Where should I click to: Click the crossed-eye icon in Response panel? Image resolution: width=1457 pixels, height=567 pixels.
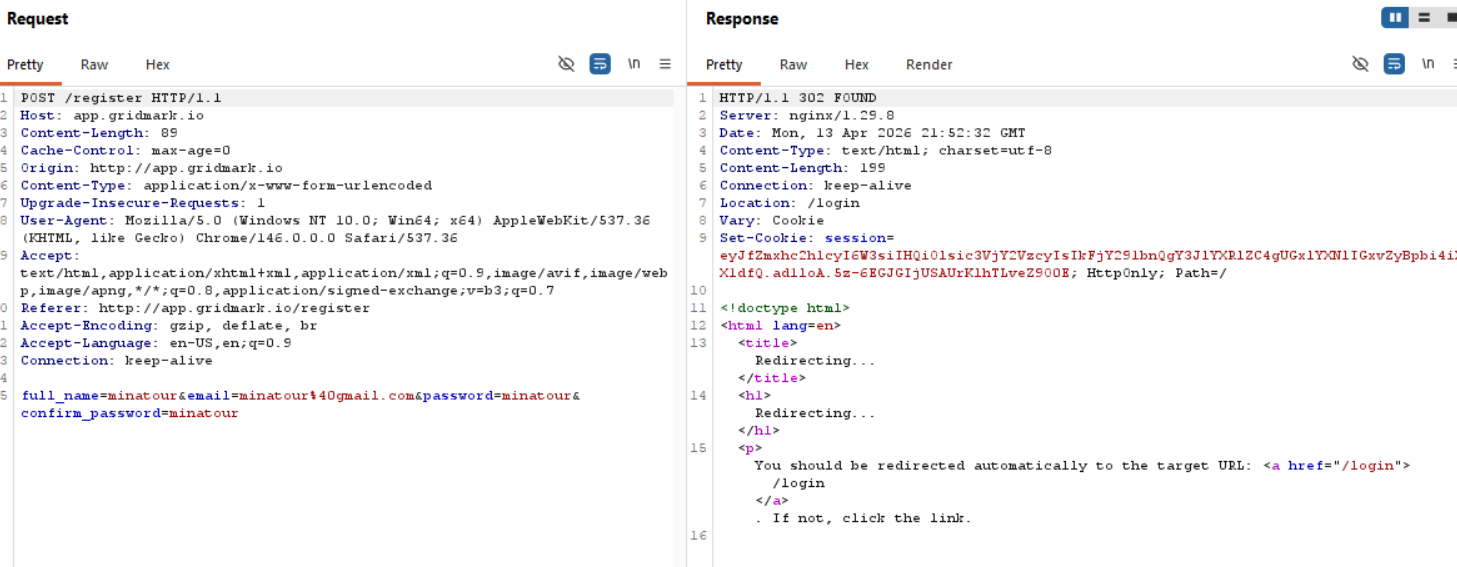click(1360, 64)
